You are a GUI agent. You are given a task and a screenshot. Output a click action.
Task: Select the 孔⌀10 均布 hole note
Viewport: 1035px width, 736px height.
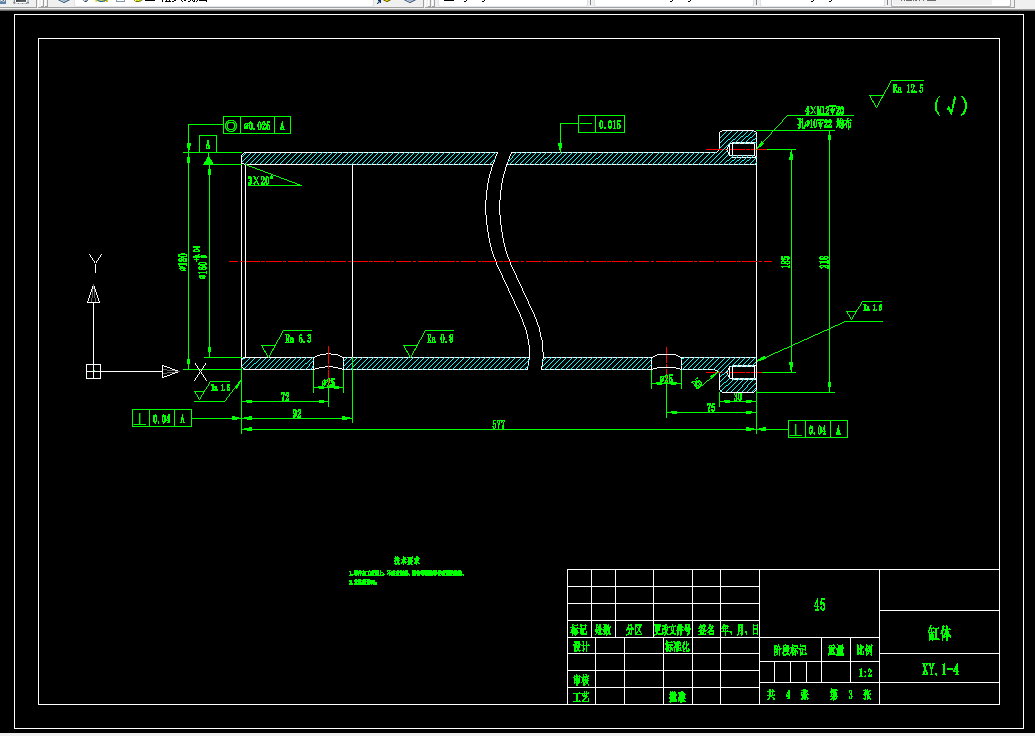coord(824,123)
